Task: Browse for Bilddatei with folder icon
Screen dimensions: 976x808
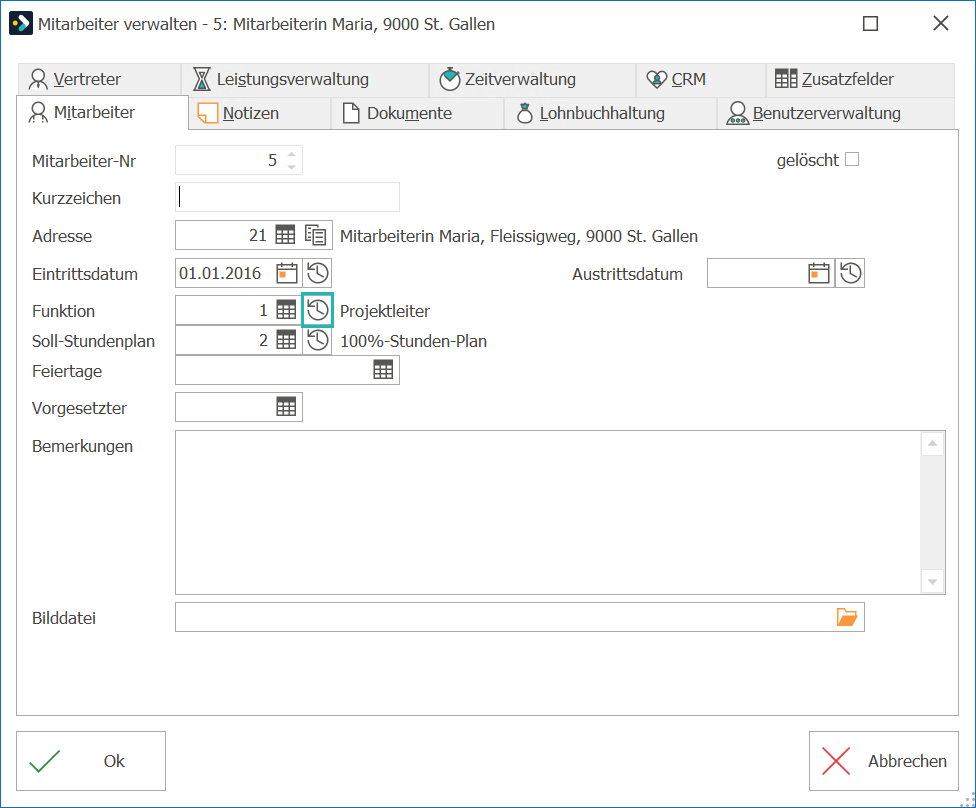Action: click(x=847, y=617)
